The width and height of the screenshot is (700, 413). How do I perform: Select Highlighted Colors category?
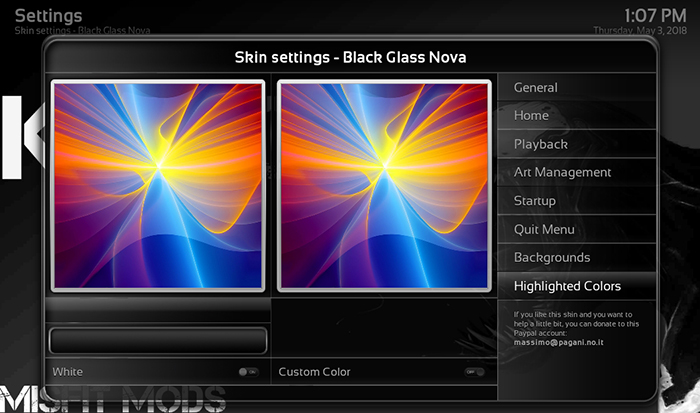(x=576, y=286)
